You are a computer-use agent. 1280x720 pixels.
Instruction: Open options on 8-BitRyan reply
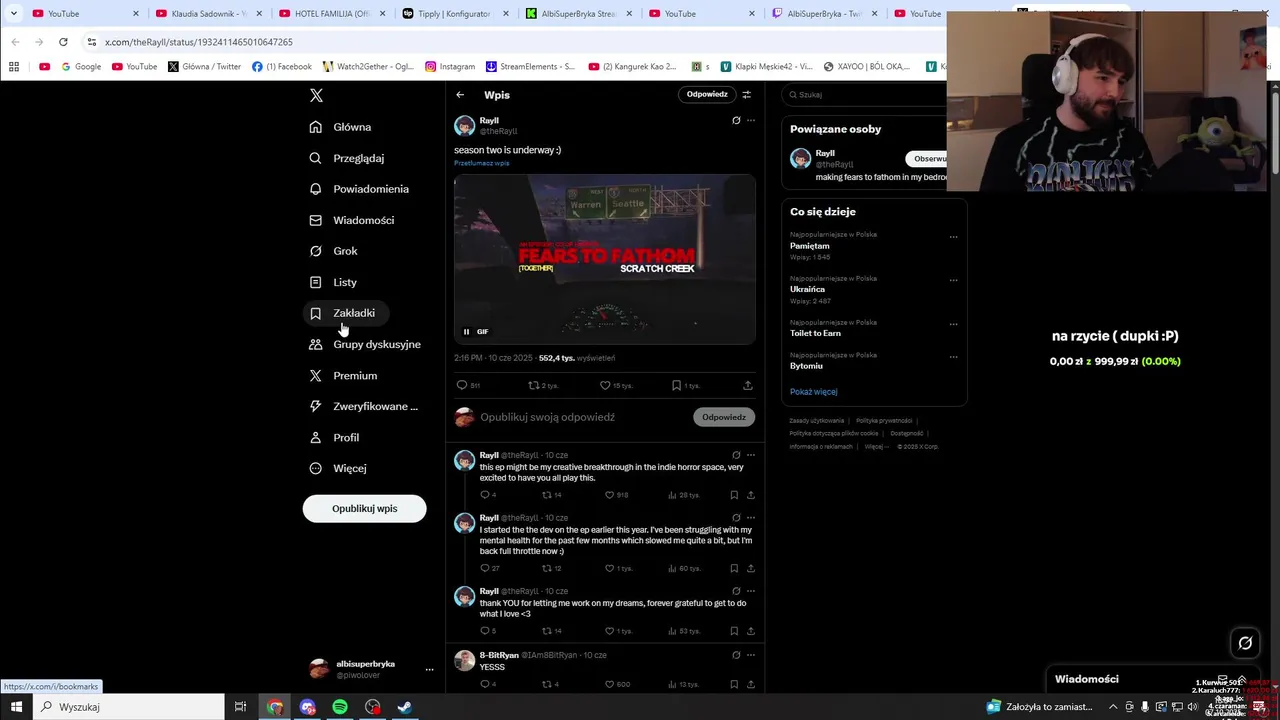(x=751, y=655)
